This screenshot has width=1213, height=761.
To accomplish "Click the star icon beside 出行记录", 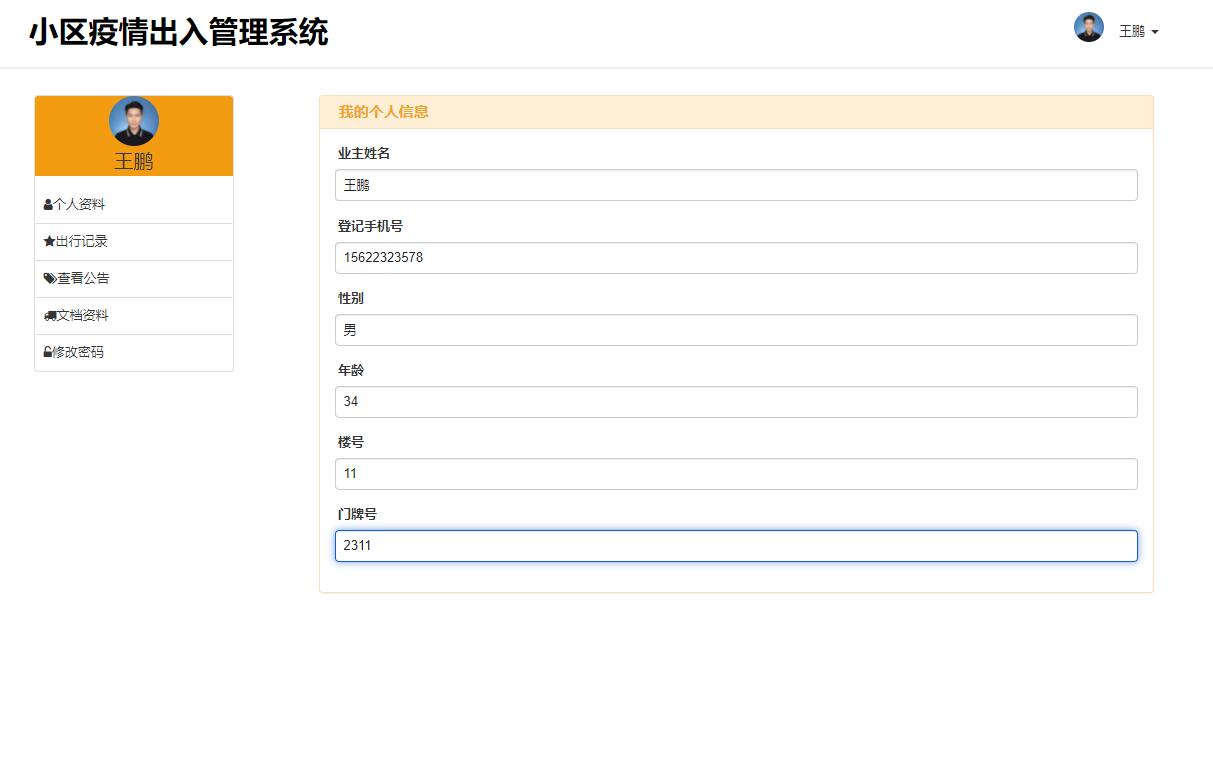I will 47,241.
